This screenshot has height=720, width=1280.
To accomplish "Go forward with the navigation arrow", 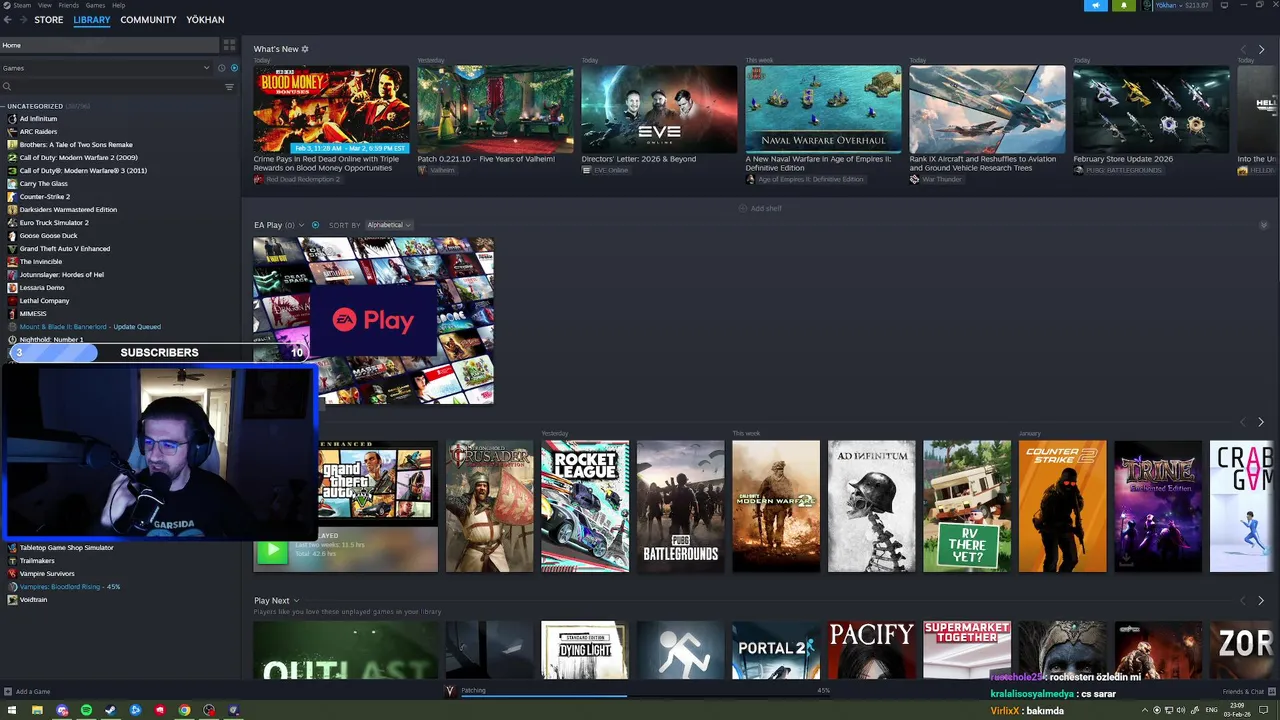I will tap(25, 20).
